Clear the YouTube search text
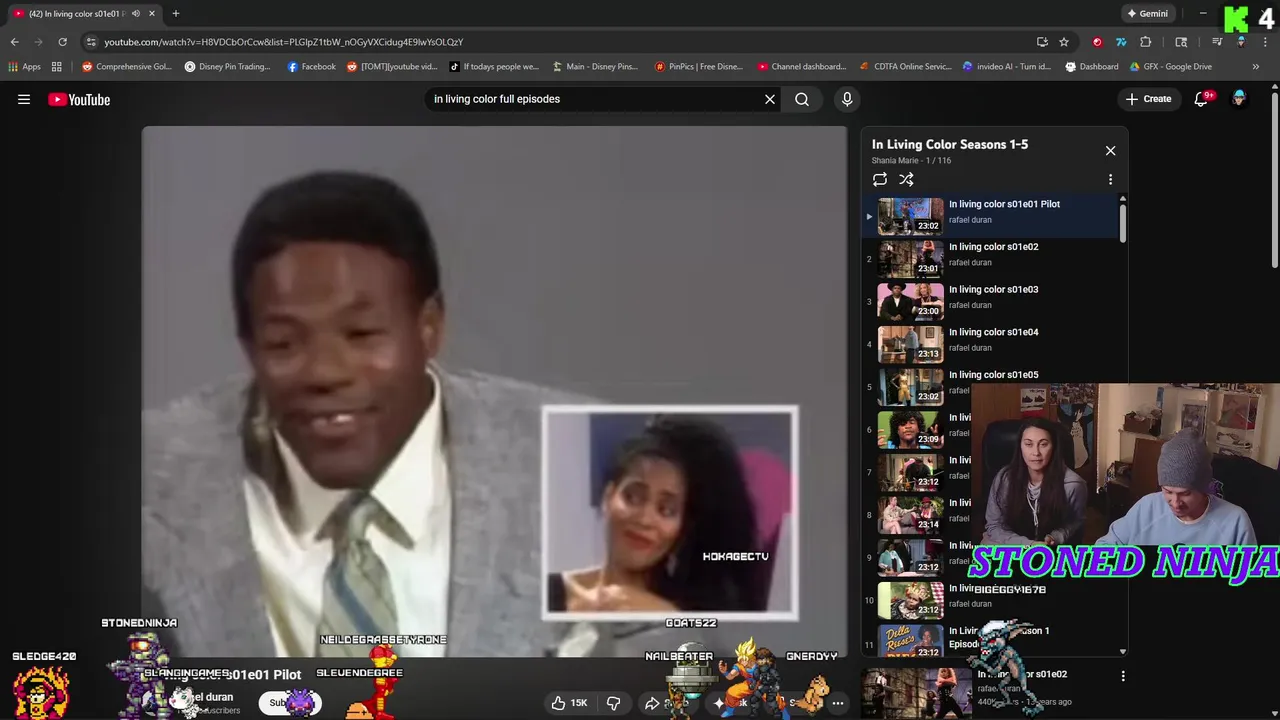Image resolution: width=1280 pixels, height=720 pixels. (x=770, y=99)
